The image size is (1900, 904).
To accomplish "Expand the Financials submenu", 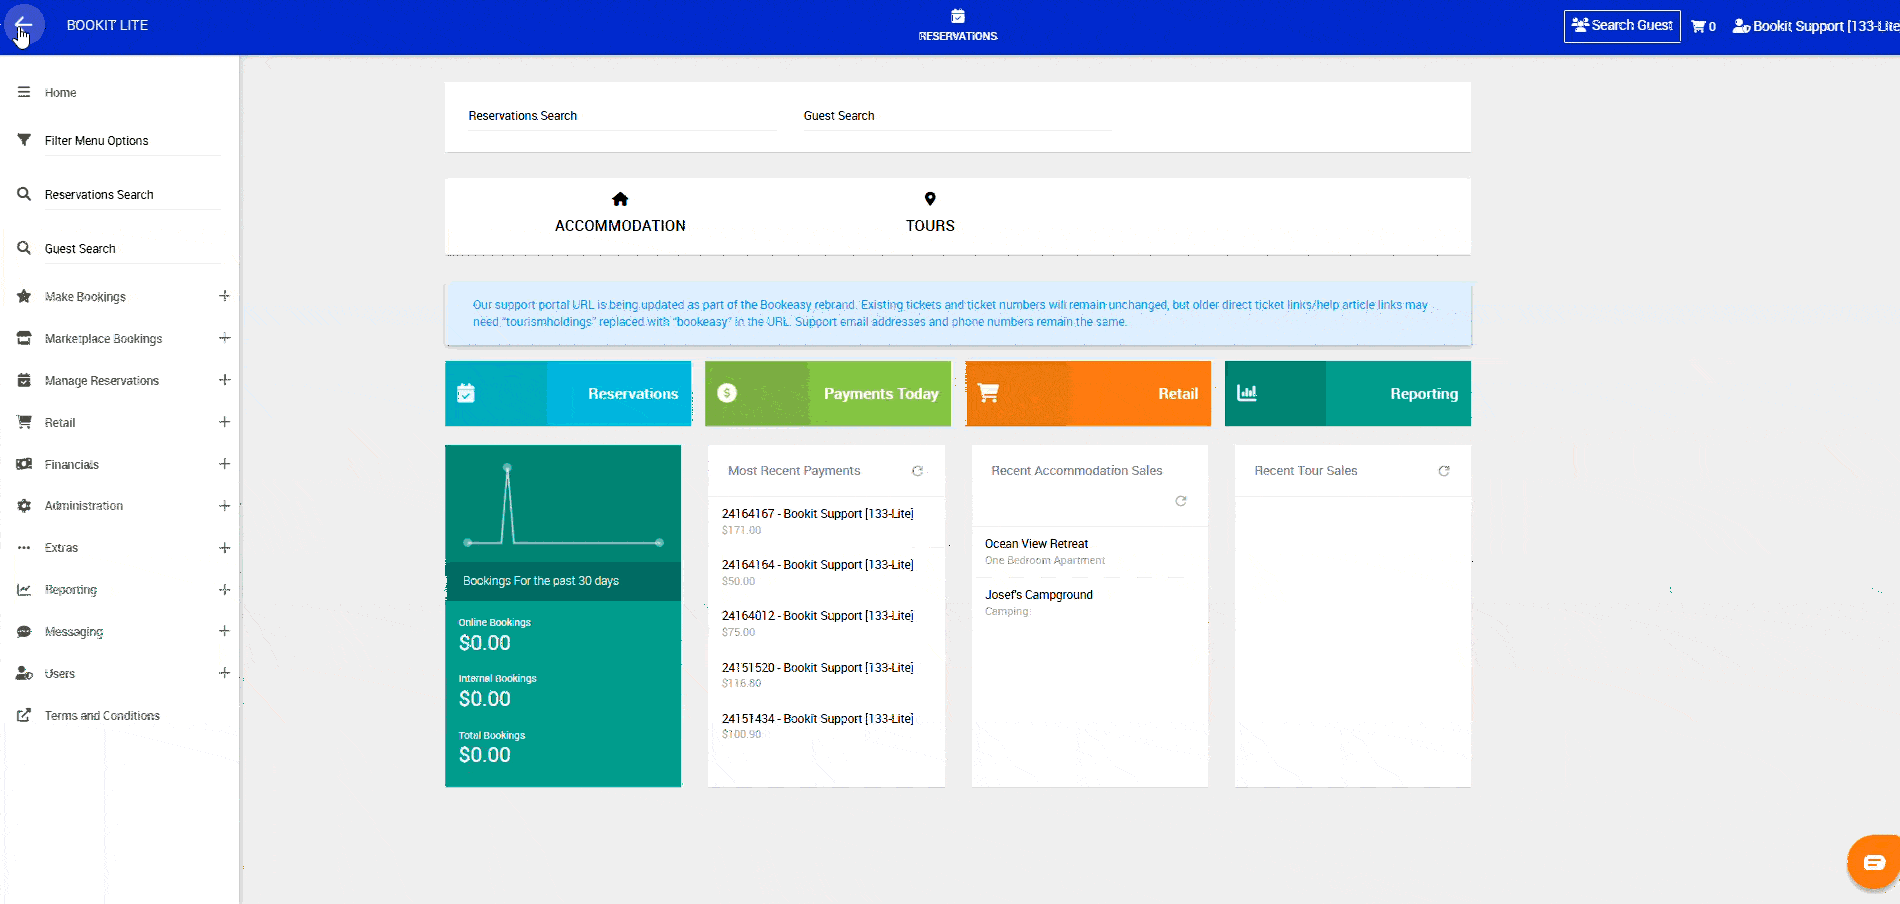I will pyautogui.click(x=224, y=464).
